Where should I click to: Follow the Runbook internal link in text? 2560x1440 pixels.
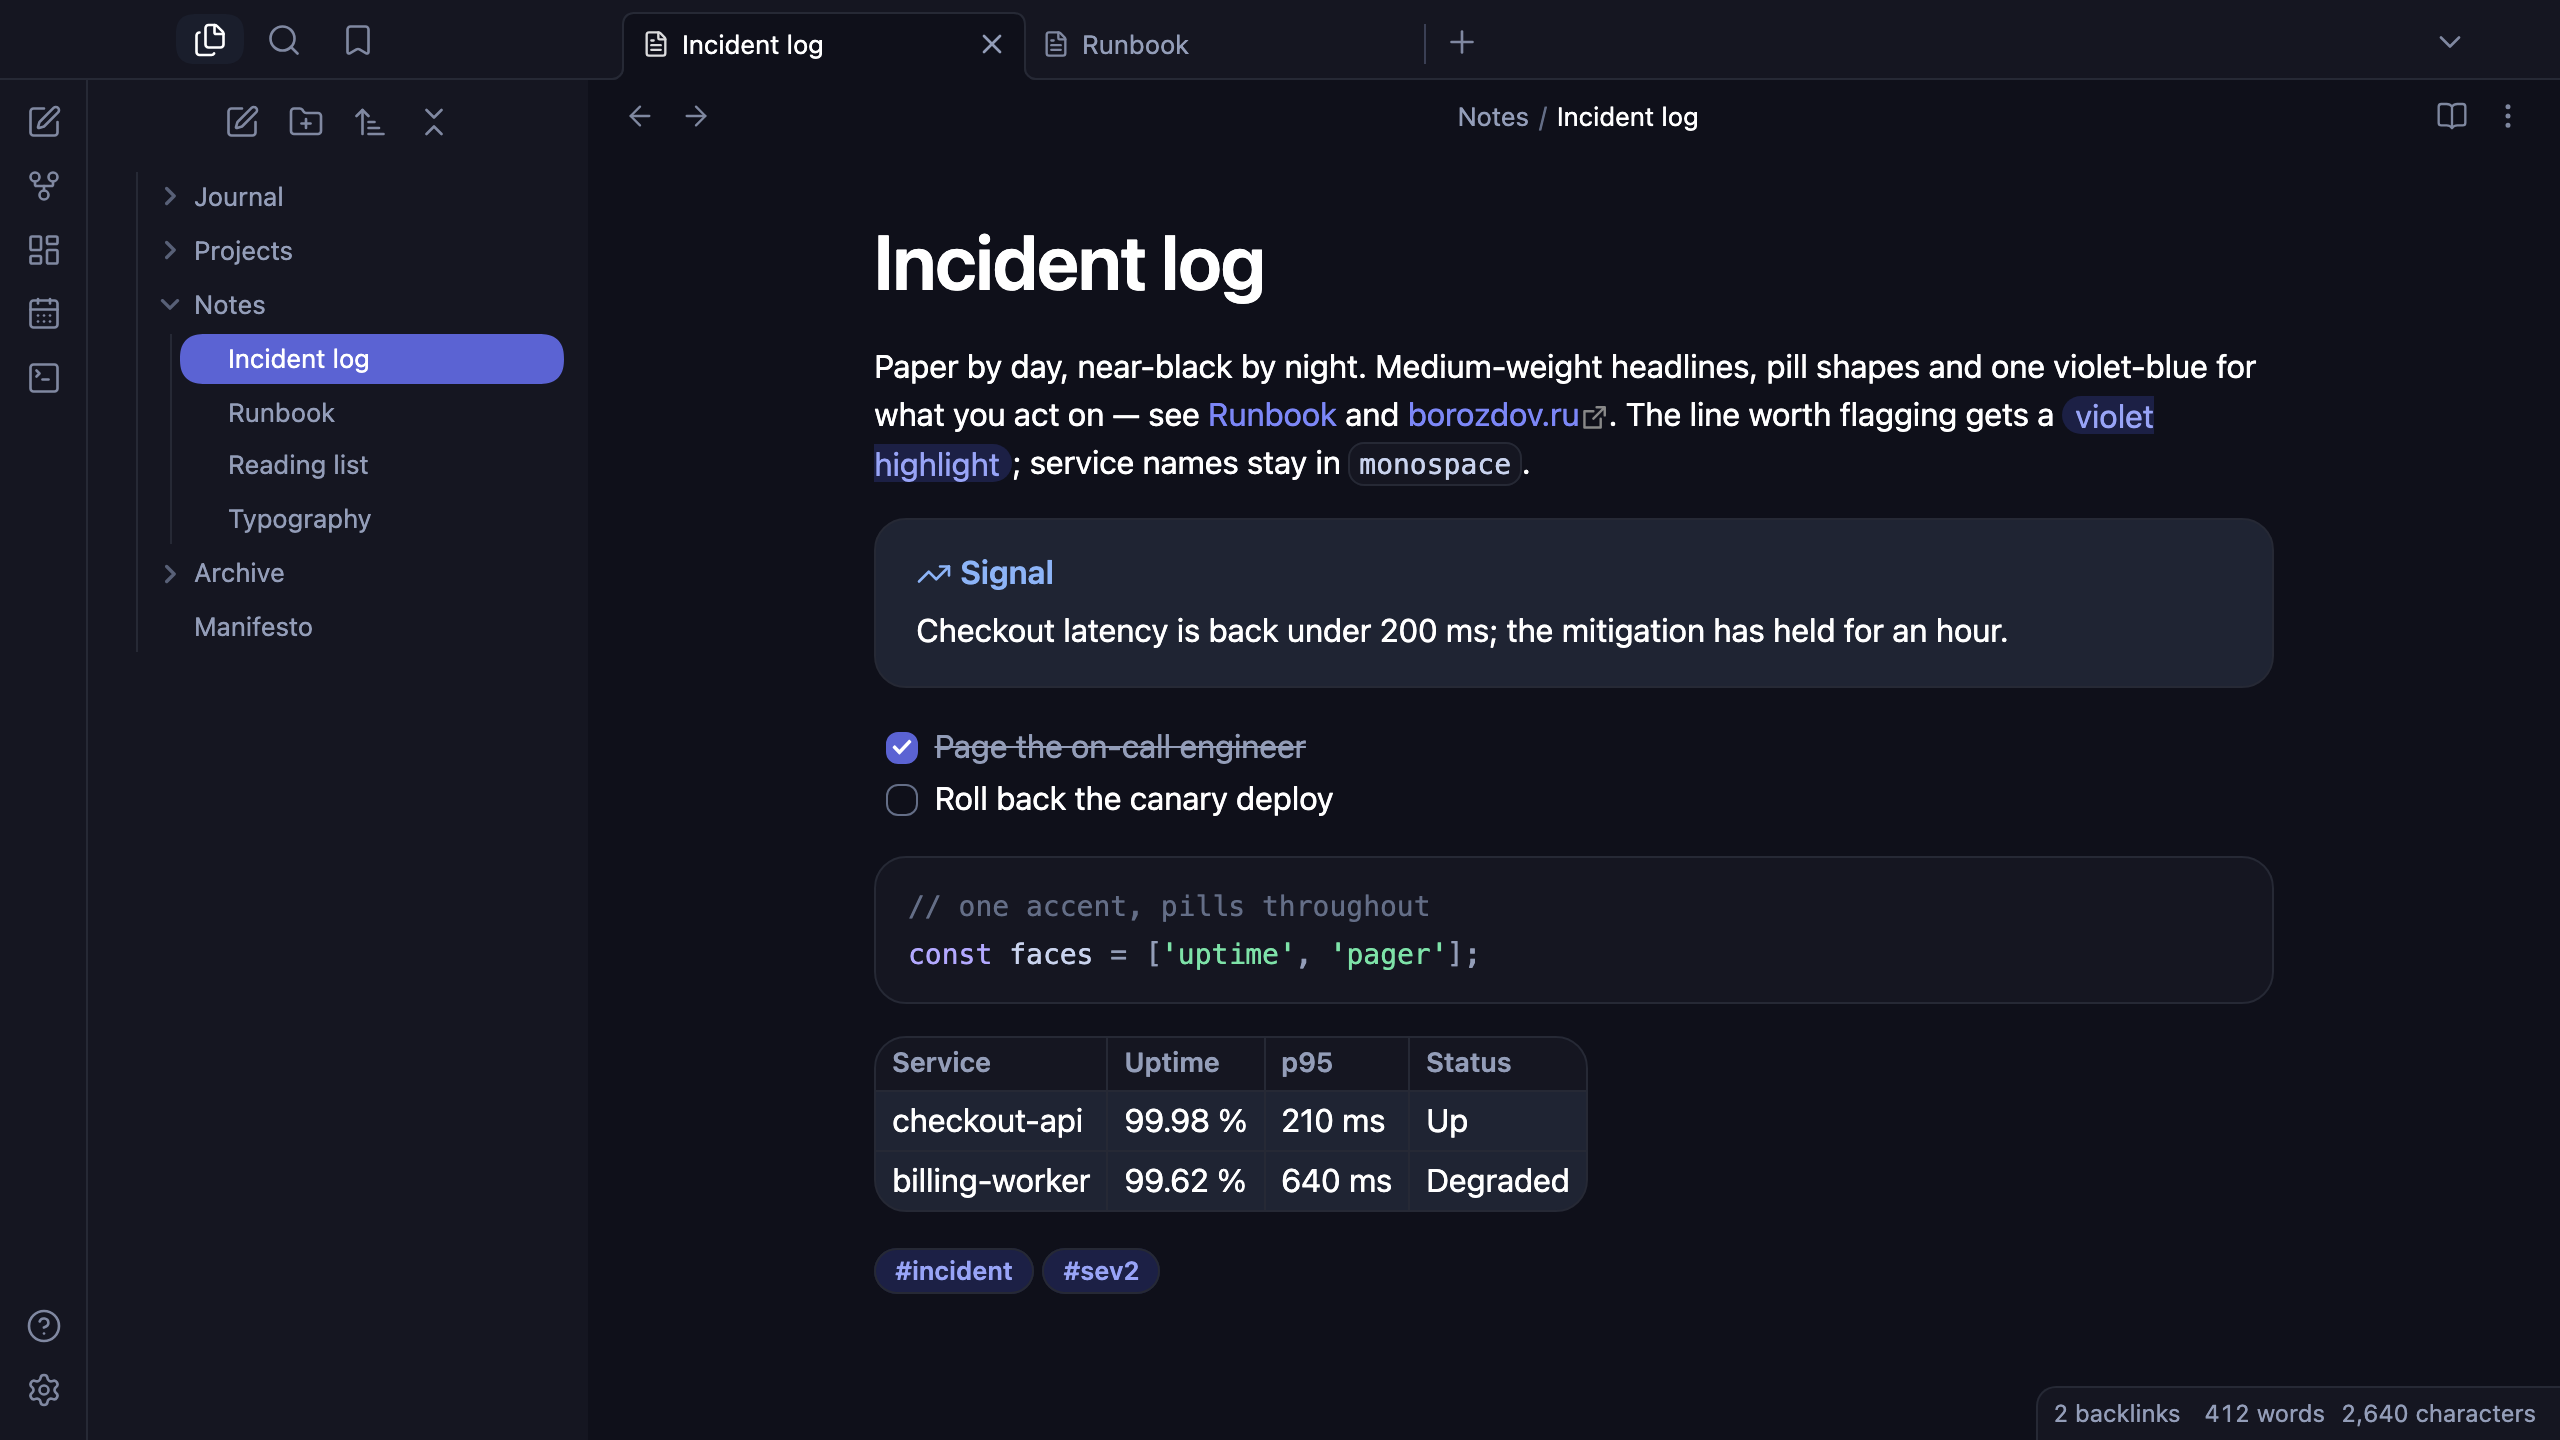(x=1272, y=415)
